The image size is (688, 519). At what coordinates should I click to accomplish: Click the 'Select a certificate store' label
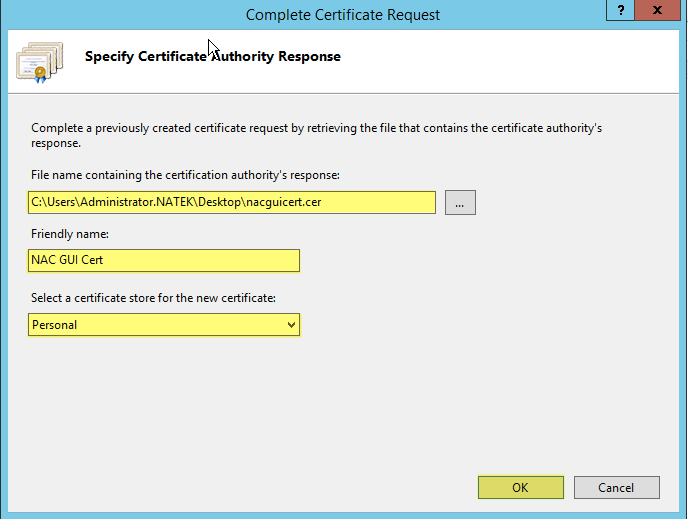pyautogui.click(x=153, y=298)
